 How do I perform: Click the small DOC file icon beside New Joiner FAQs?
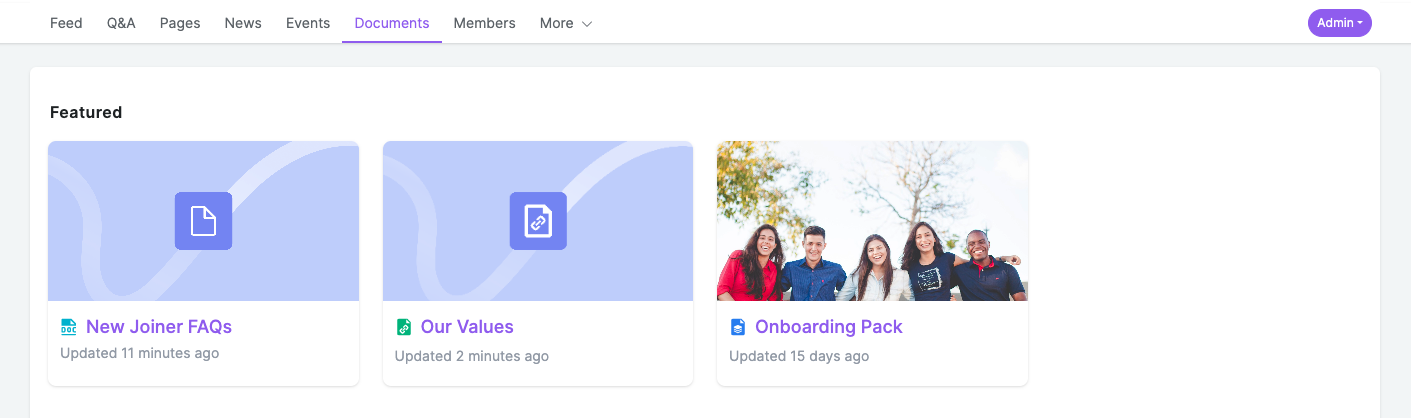(x=68, y=327)
